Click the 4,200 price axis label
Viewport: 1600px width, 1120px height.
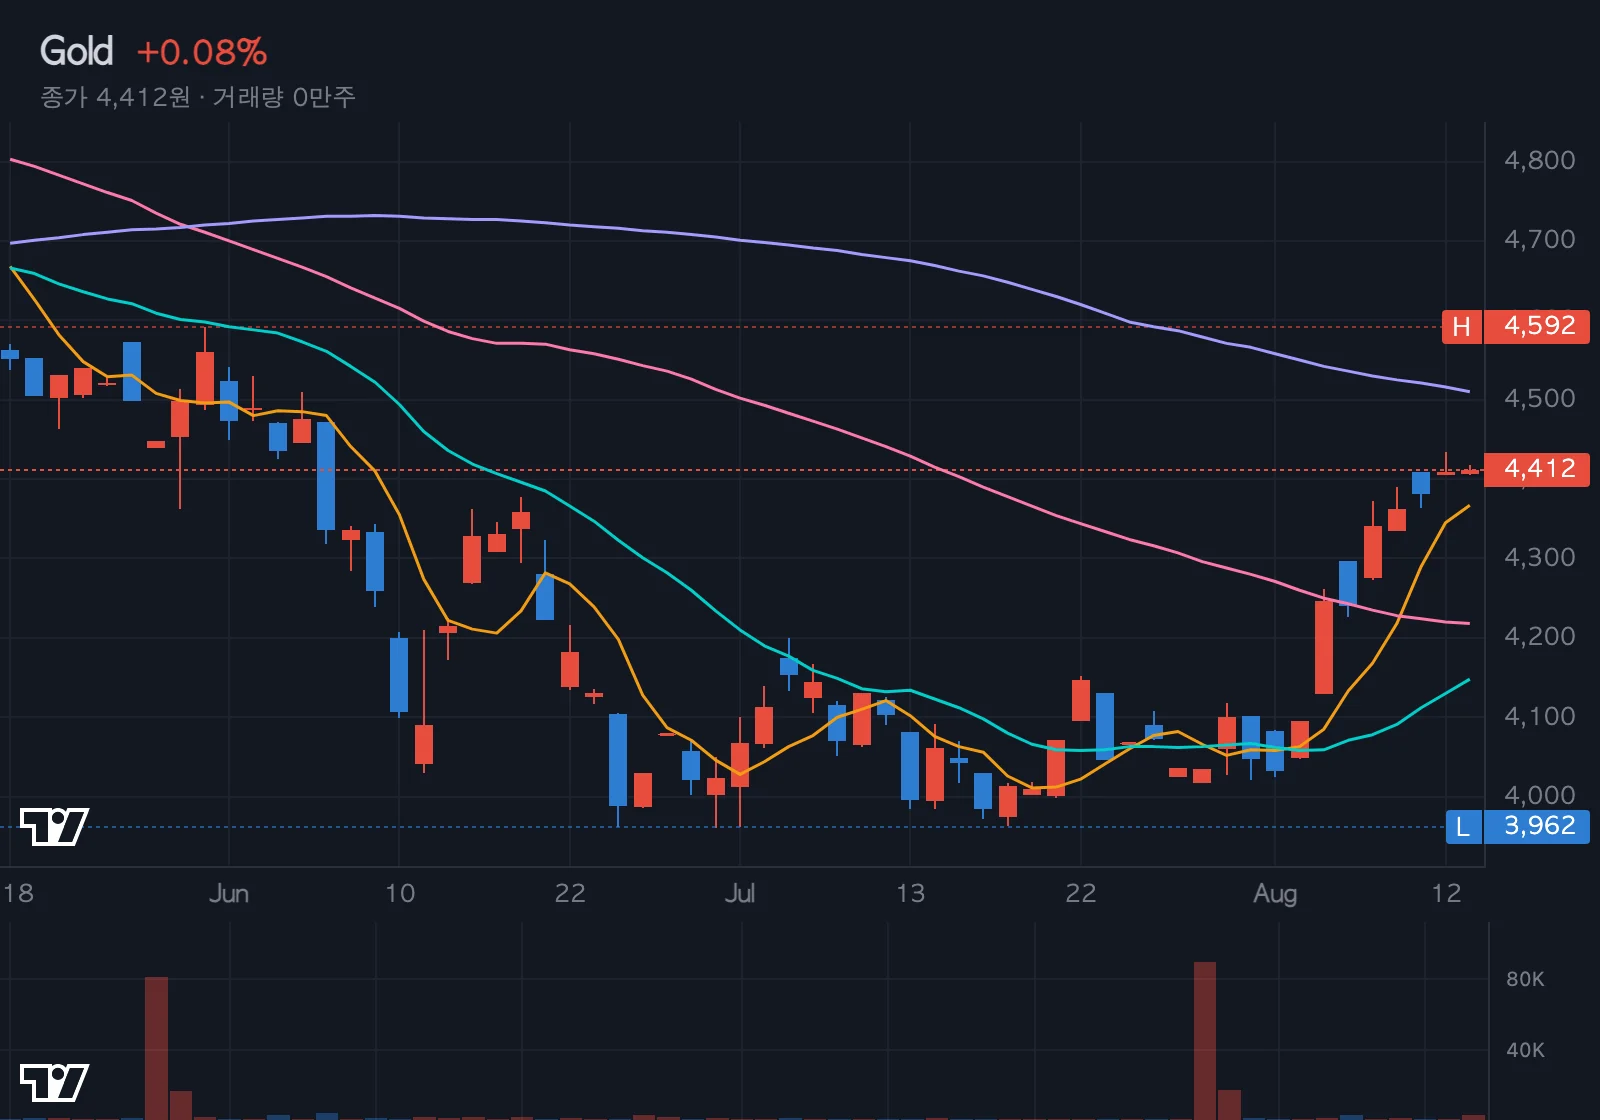pyautogui.click(x=1539, y=636)
